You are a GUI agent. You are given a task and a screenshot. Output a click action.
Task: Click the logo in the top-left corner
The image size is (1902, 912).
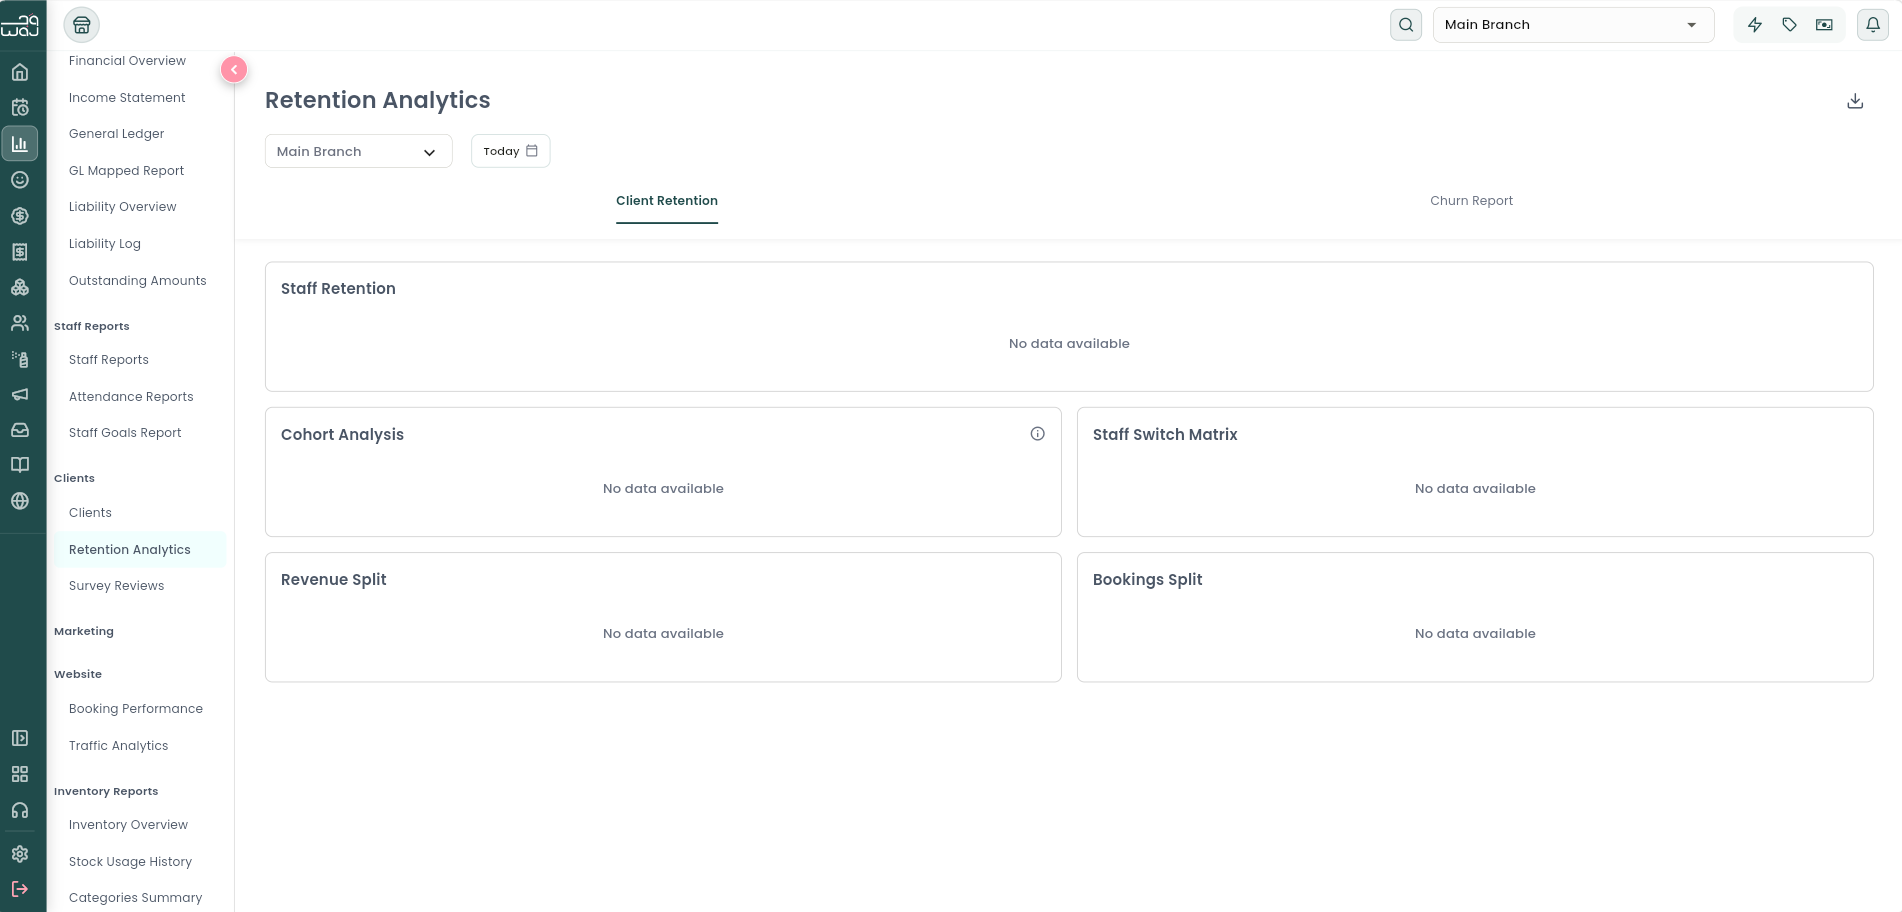(x=20, y=24)
